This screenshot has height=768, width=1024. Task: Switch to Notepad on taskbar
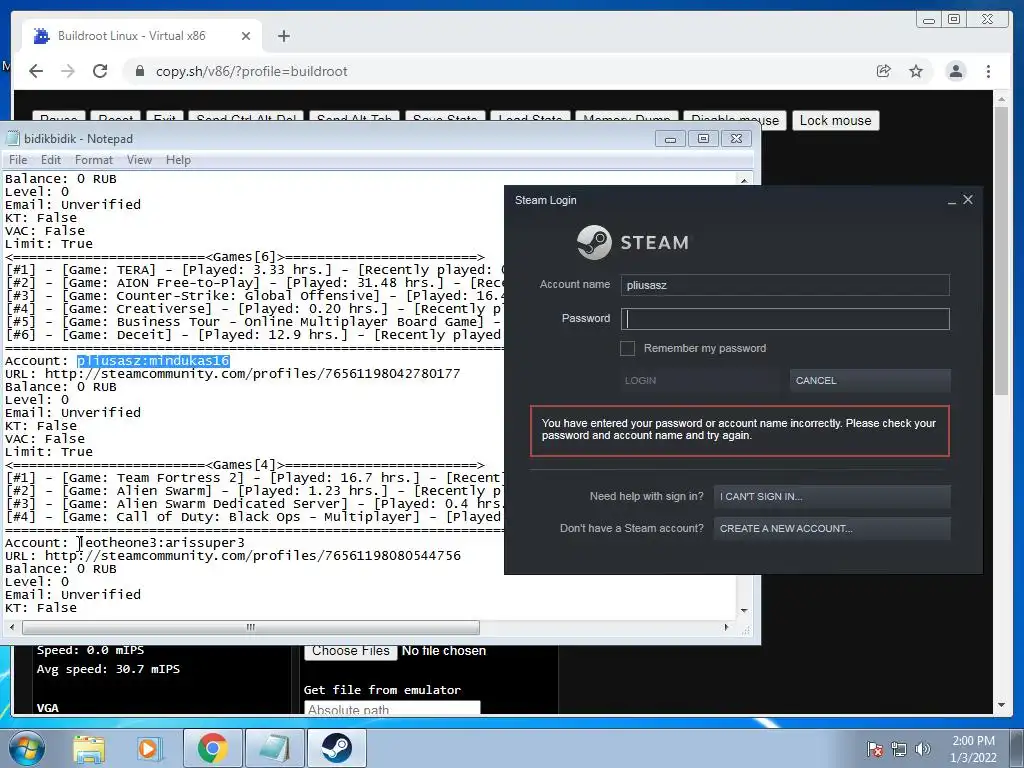(274, 748)
